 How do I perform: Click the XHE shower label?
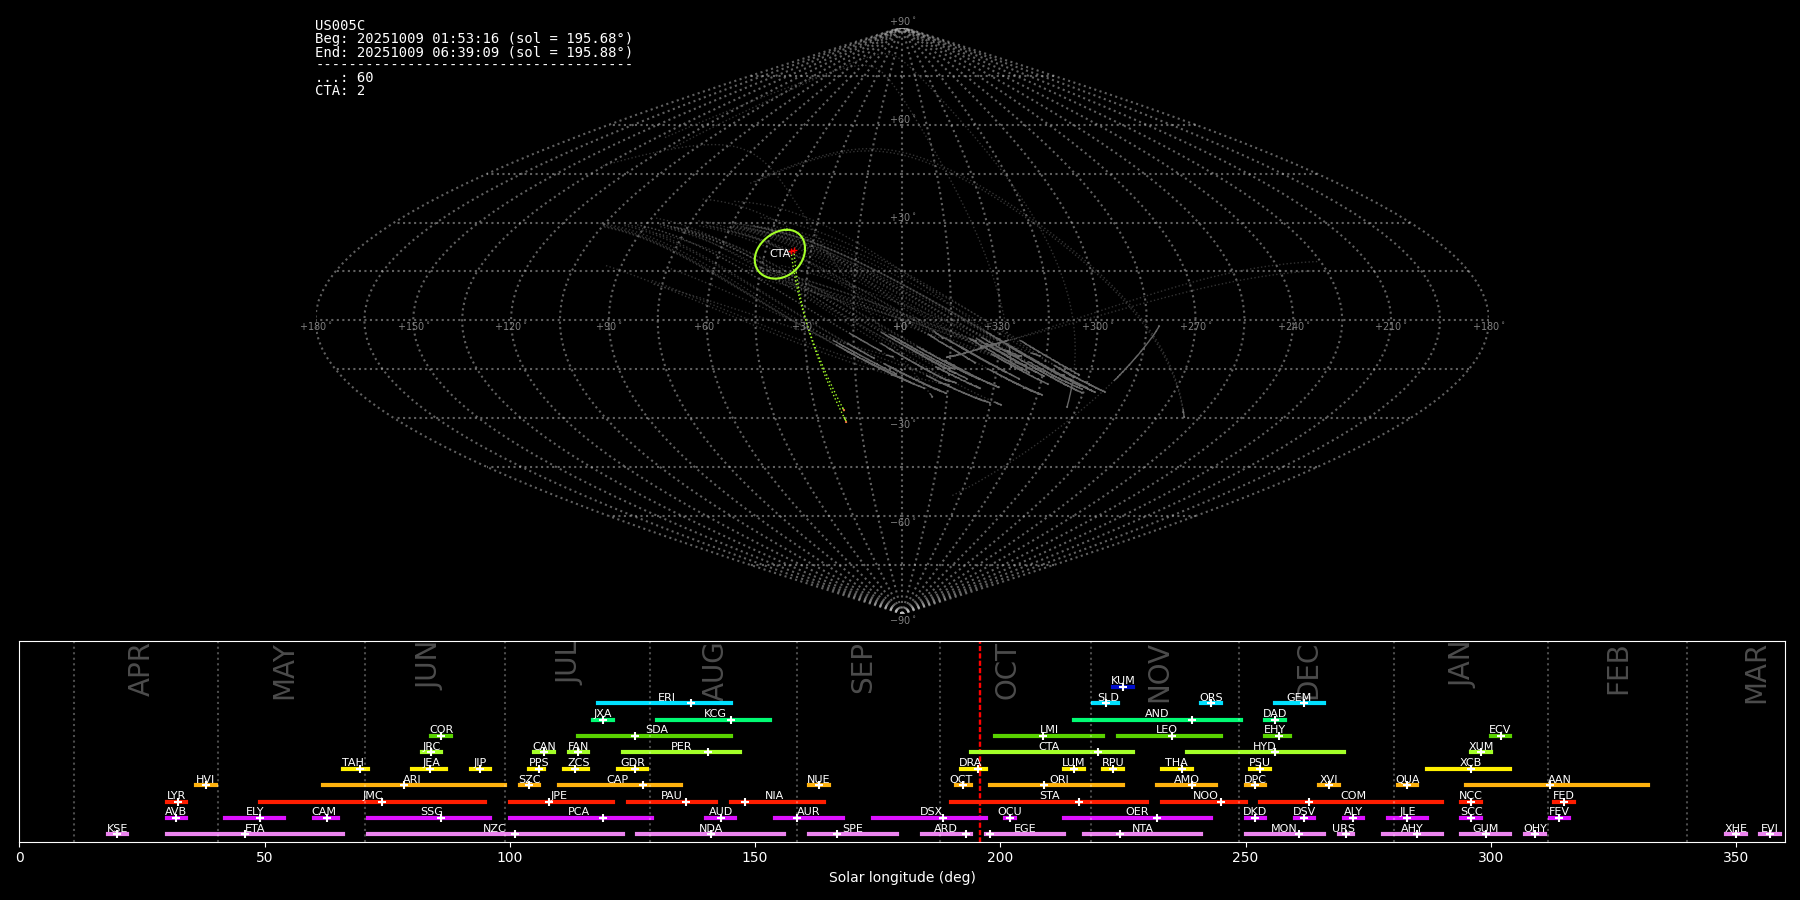click(1736, 829)
